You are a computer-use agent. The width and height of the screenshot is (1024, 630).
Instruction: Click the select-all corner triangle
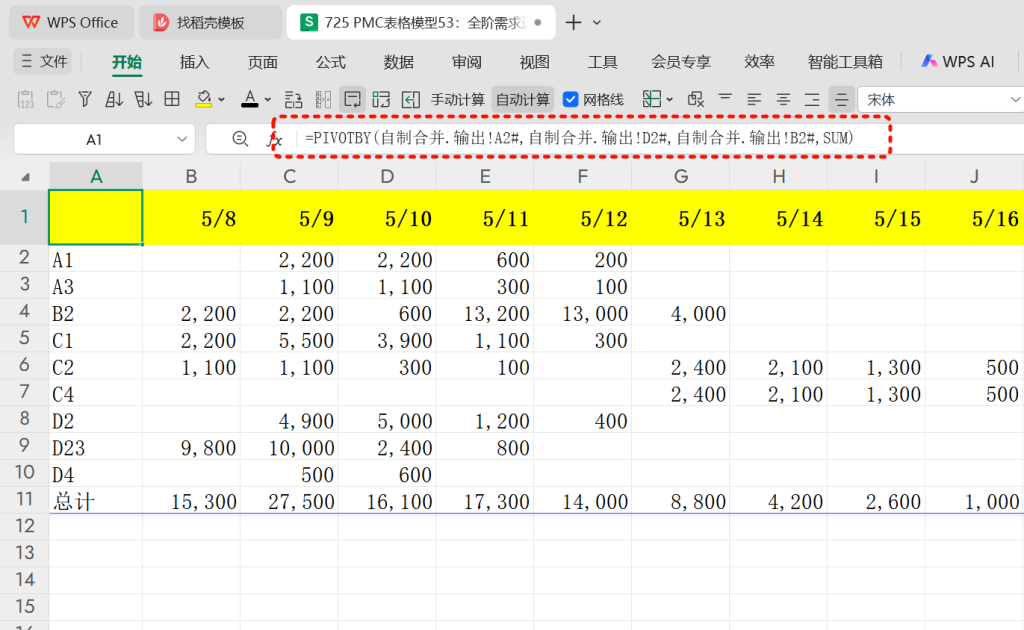tap(25, 177)
